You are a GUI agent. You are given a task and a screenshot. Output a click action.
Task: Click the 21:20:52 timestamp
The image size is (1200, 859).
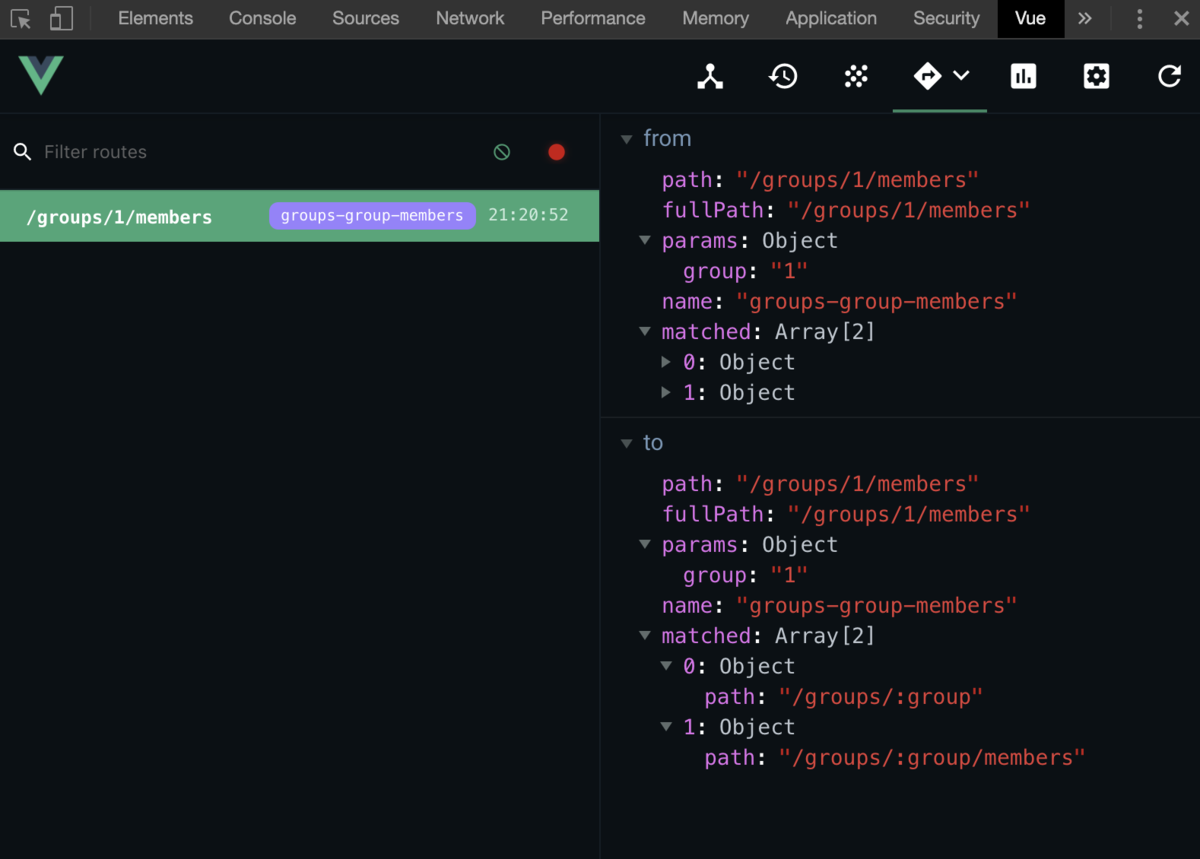coord(528,216)
